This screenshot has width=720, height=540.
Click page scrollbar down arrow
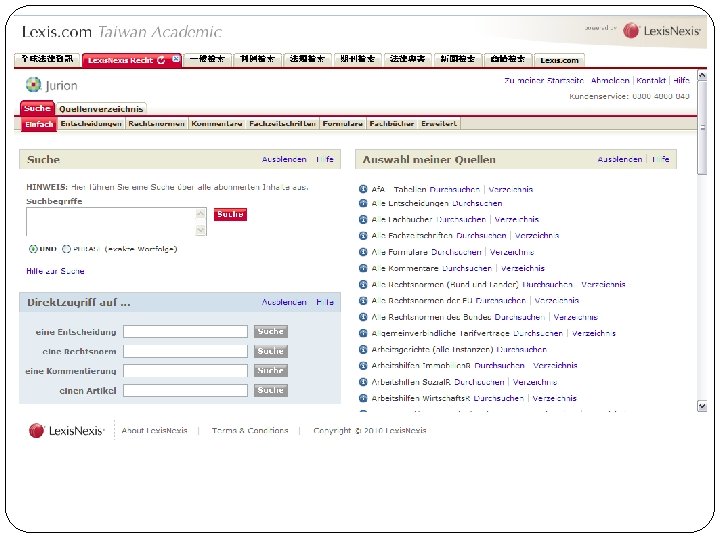coord(702,406)
